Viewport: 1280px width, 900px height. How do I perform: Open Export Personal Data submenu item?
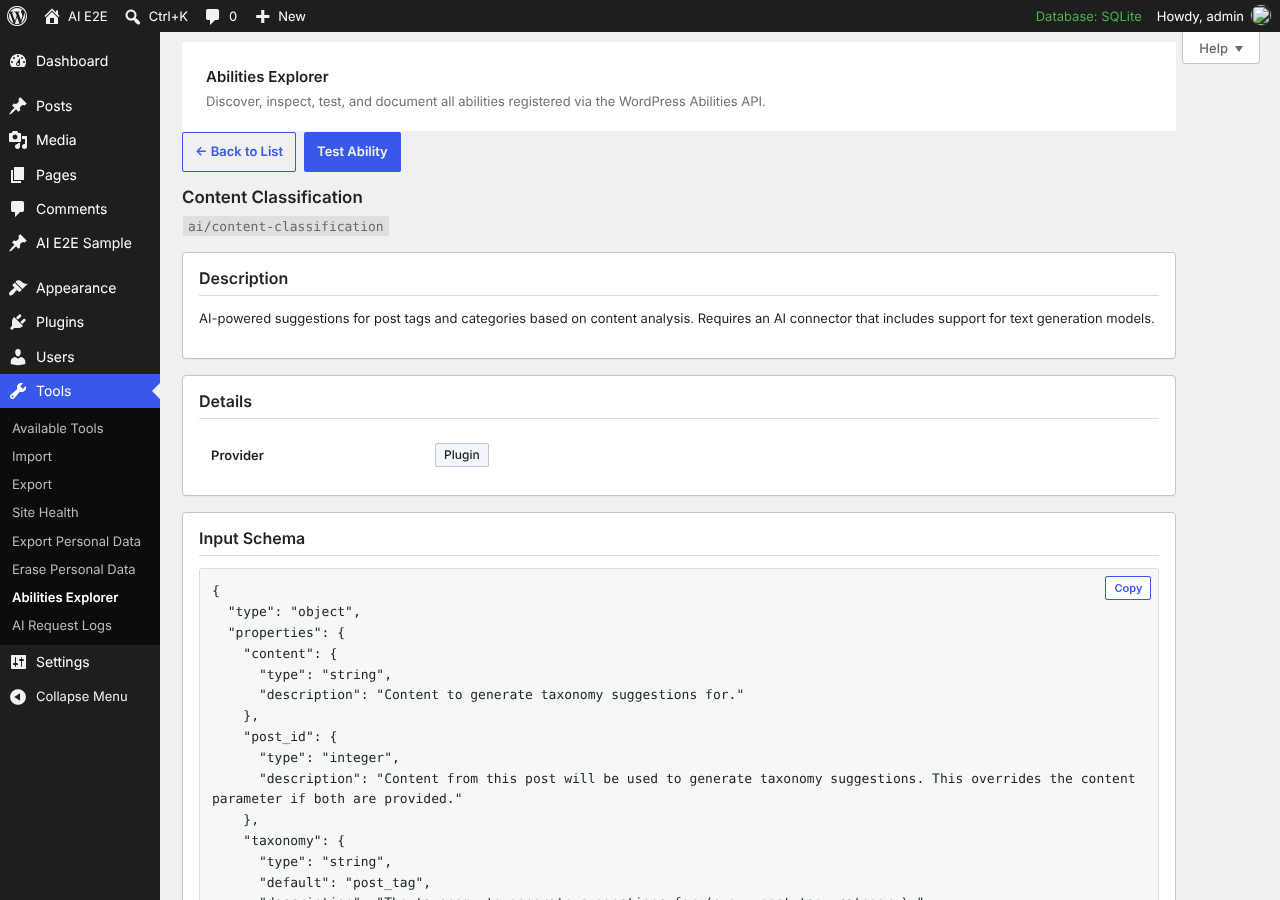pyautogui.click(x=76, y=541)
